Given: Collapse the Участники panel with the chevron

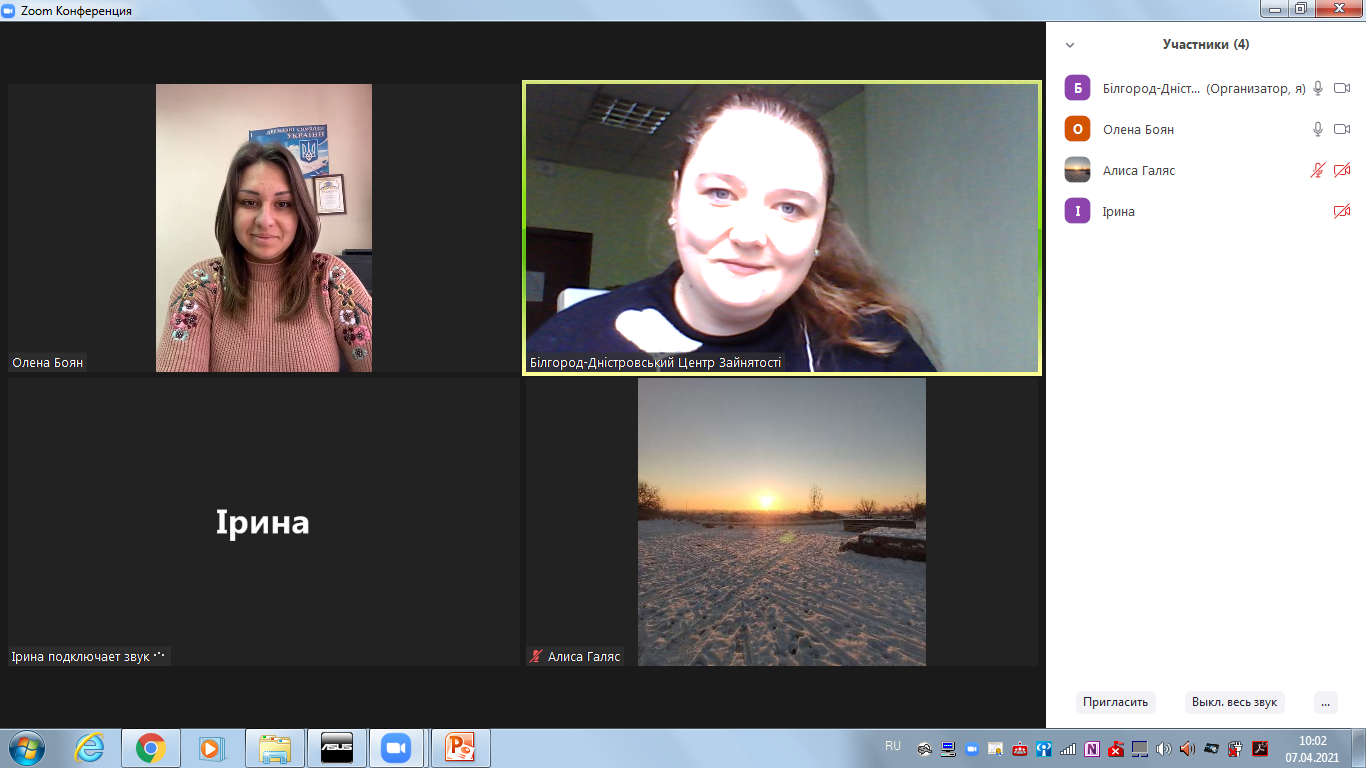Looking at the screenshot, I should click(1070, 45).
